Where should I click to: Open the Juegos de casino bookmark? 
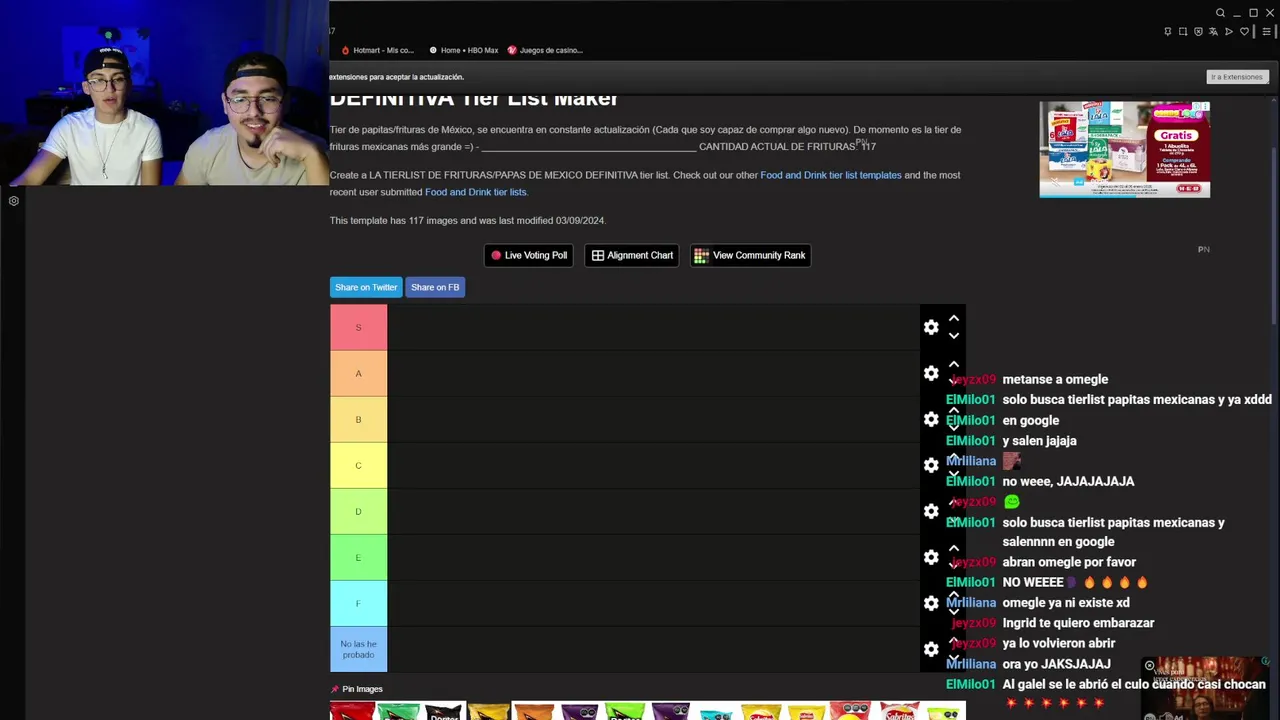(x=545, y=50)
